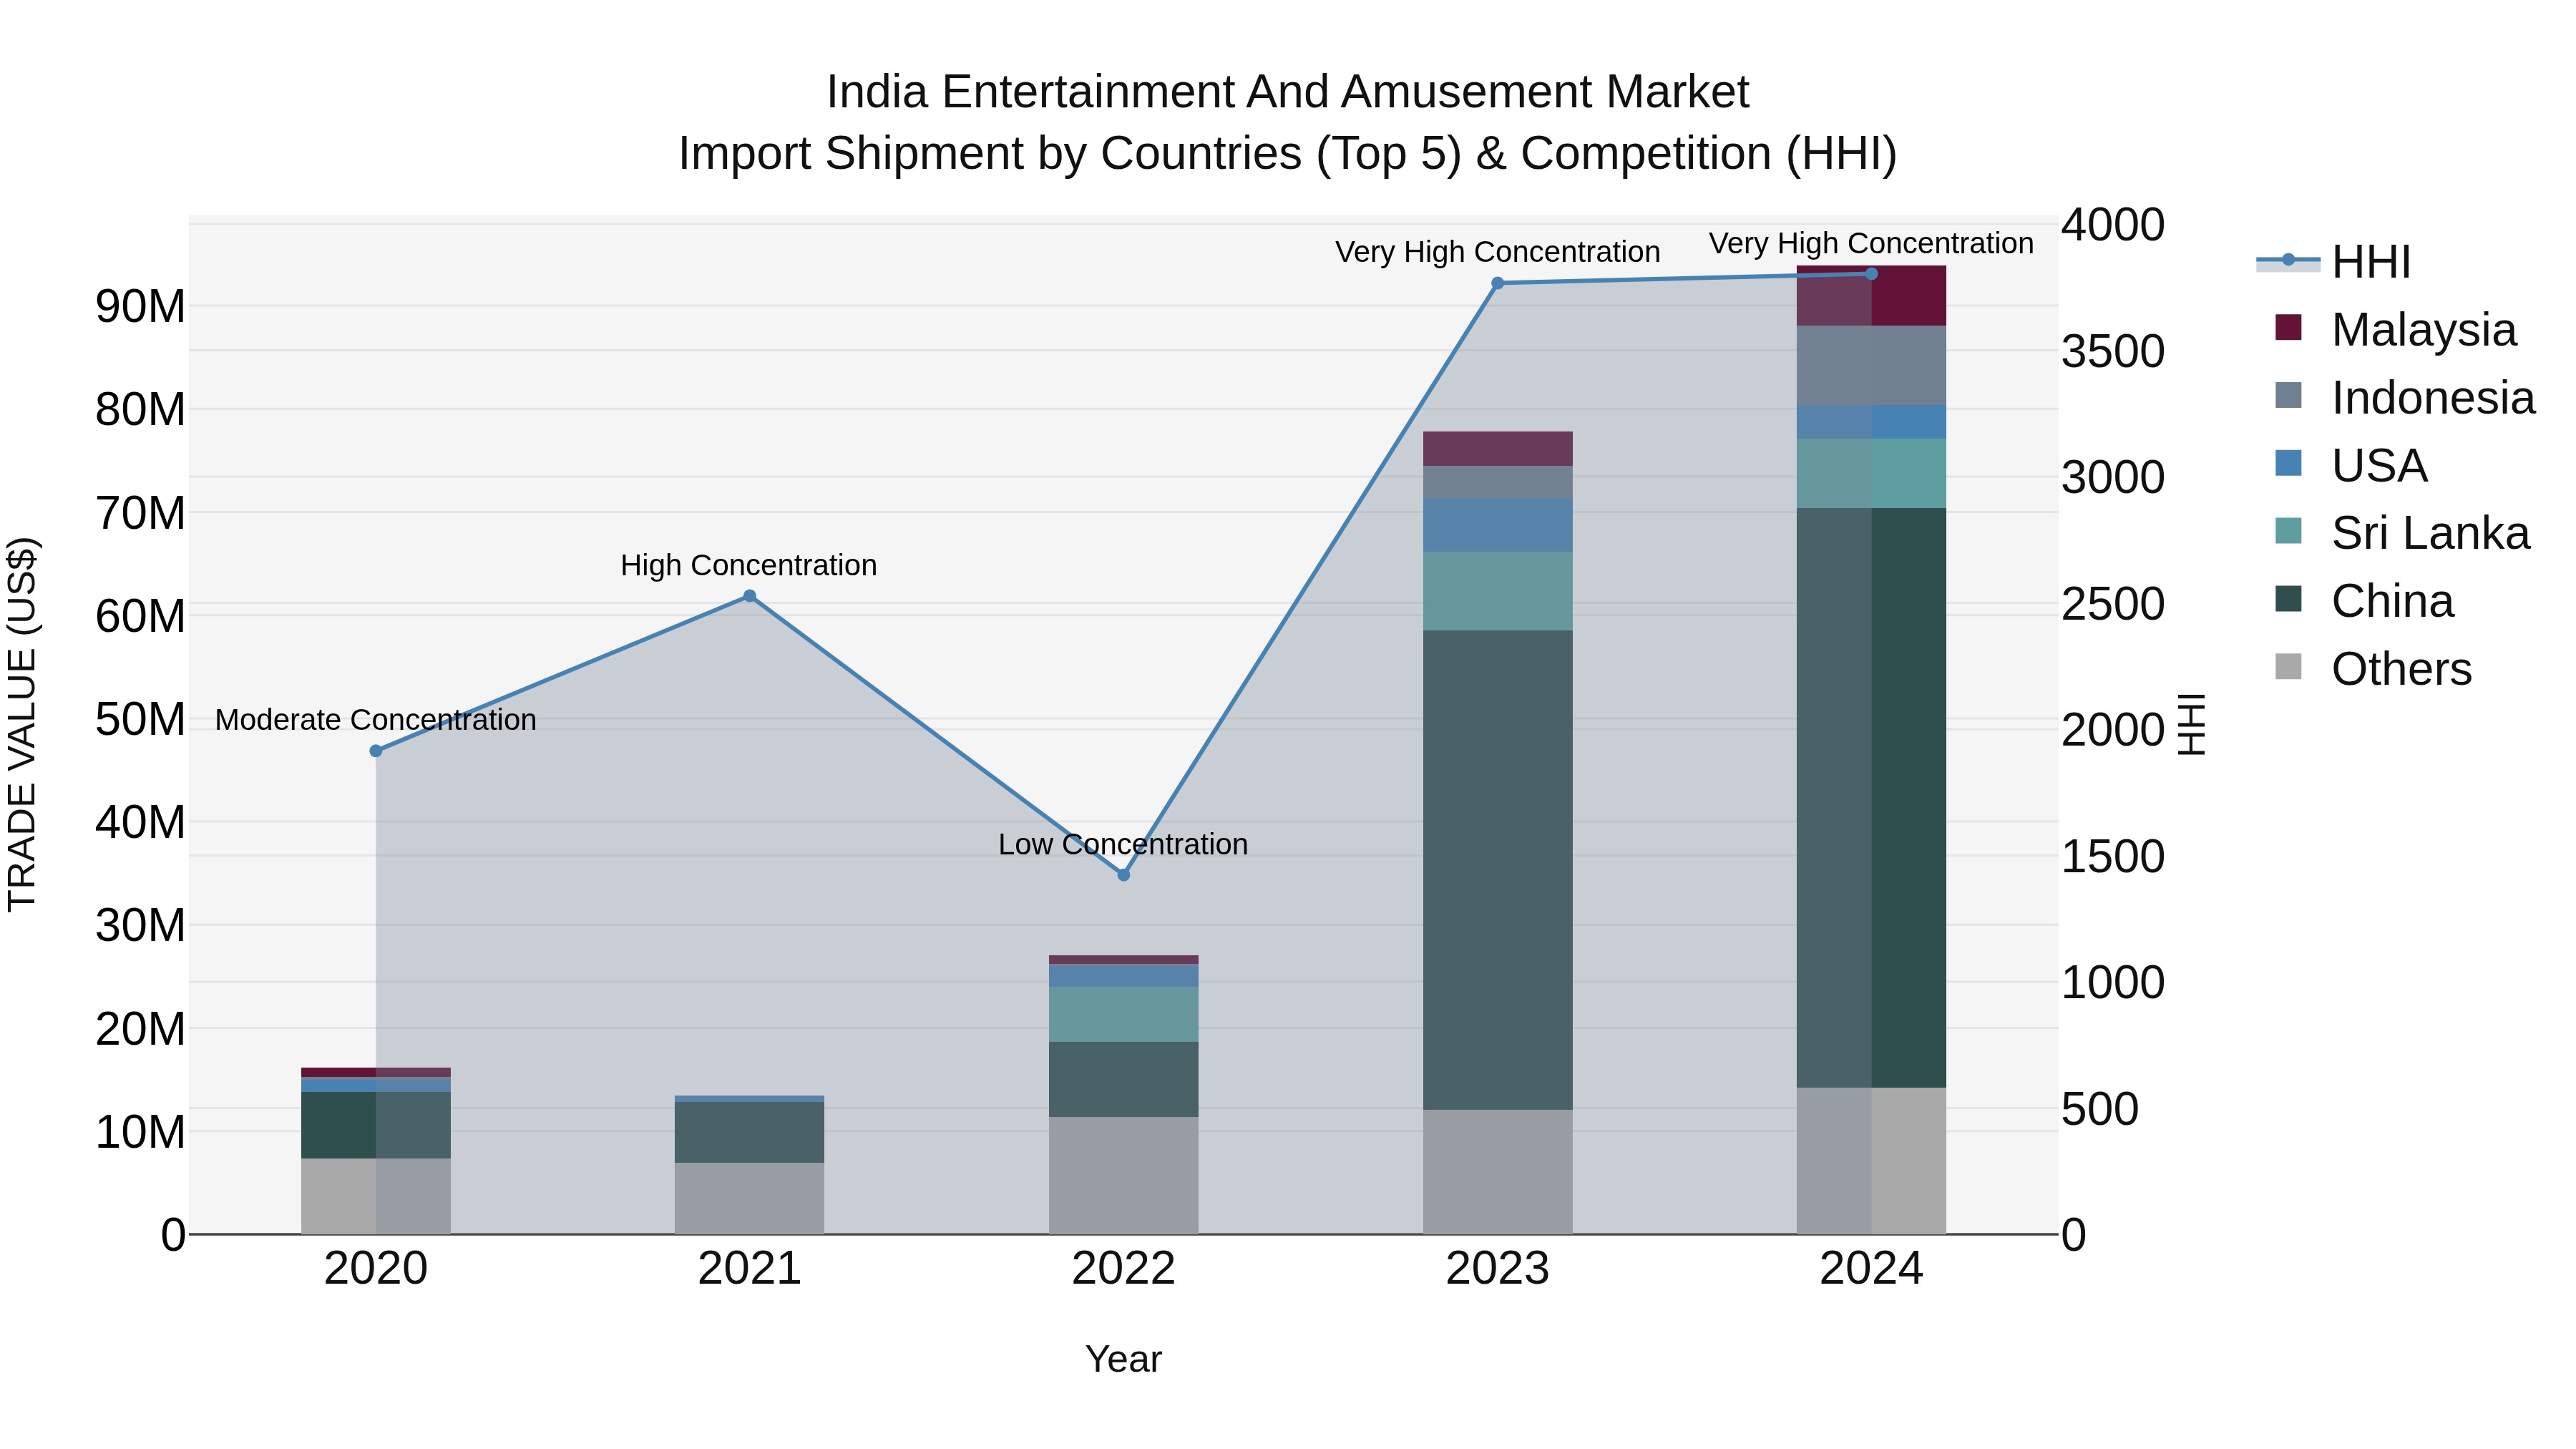Click the vertical 'HHI' right axis title
2576x1449 pixels.
2191,724
